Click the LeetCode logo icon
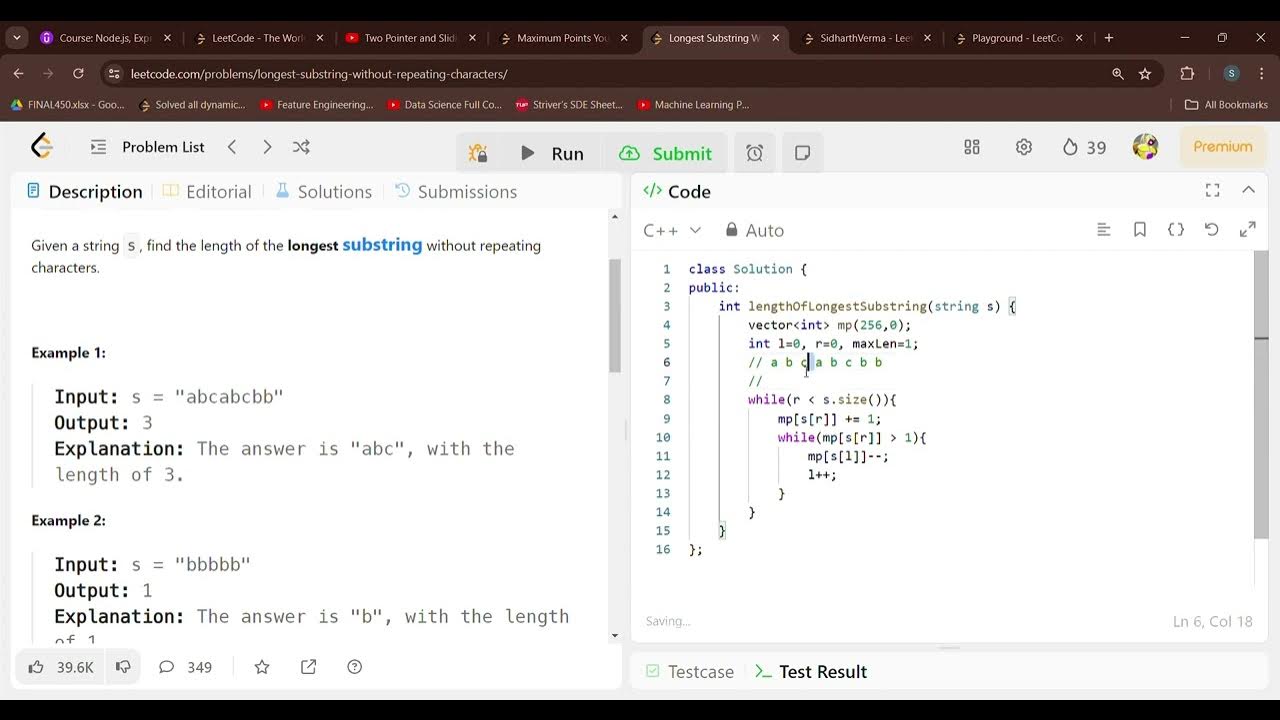Viewport: 1280px width, 720px height. (41, 147)
